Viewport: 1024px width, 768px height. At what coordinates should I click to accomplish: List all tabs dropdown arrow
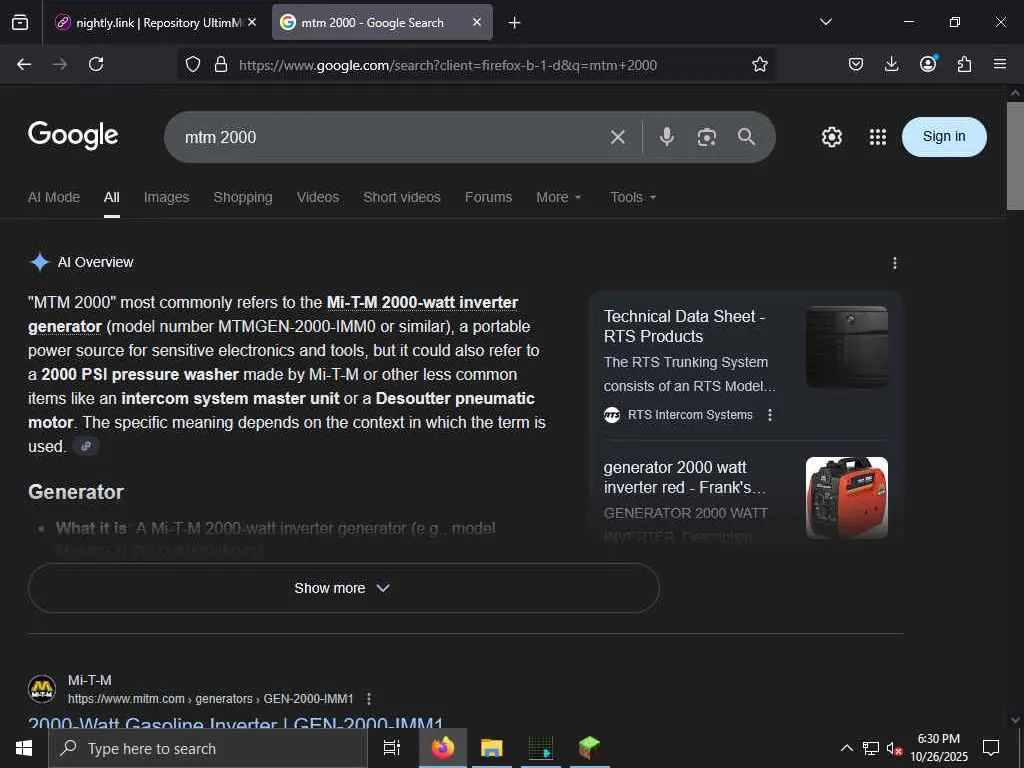825,22
